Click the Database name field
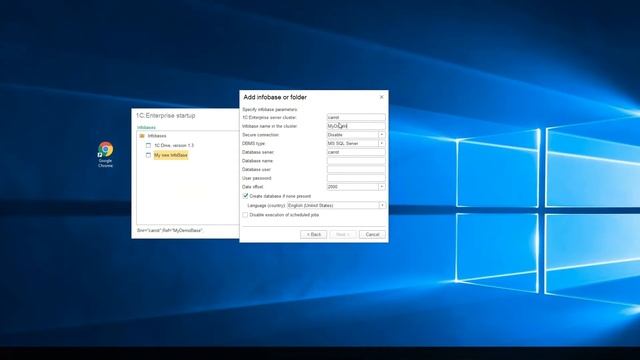 [x=356, y=161]
